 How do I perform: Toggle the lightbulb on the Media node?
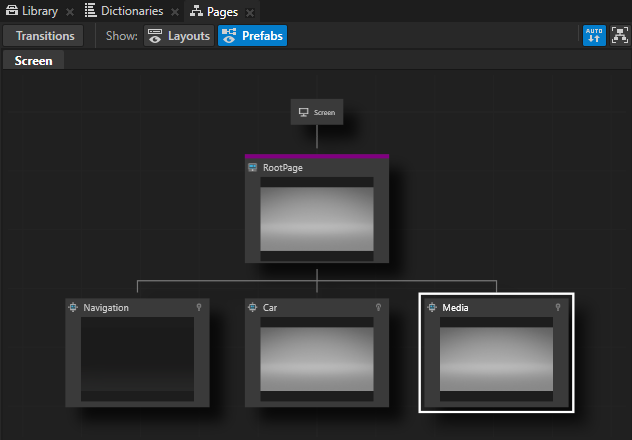coord(558,308)
